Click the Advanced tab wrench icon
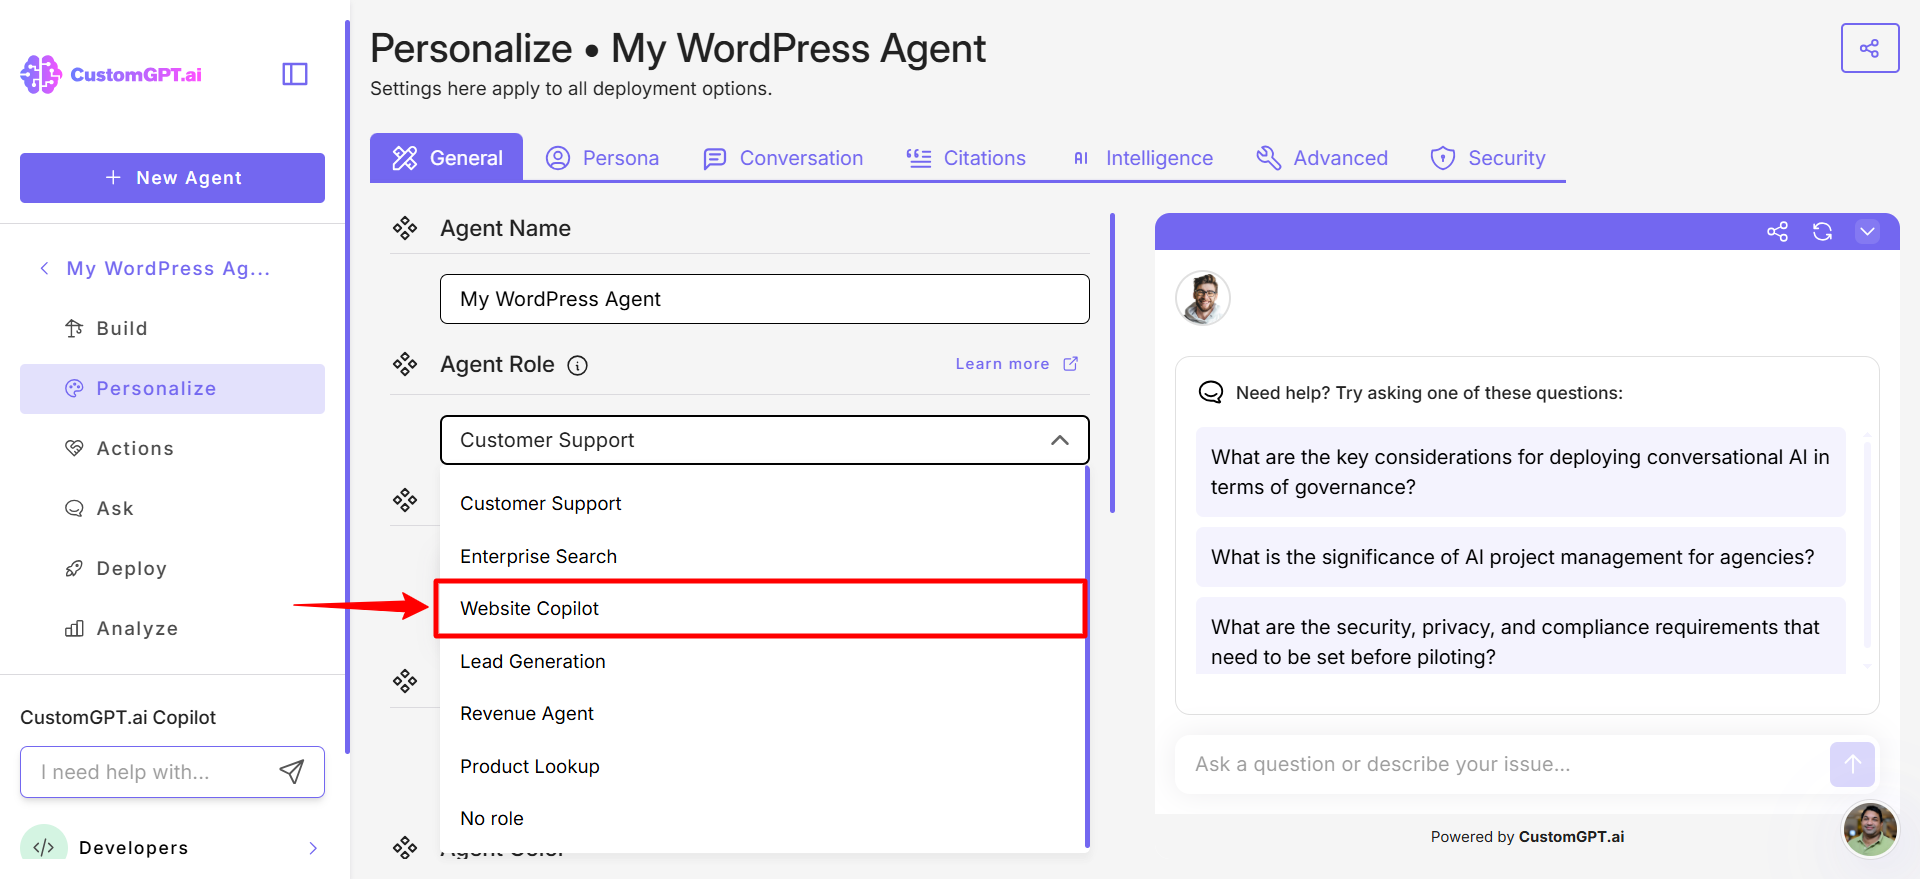Image resolution: width=1920 pixels, height=879 pixels. tap(1268, 158)
